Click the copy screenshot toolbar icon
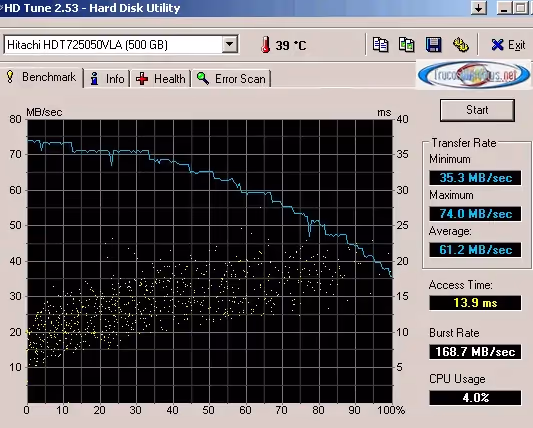 tap(407, 45)
